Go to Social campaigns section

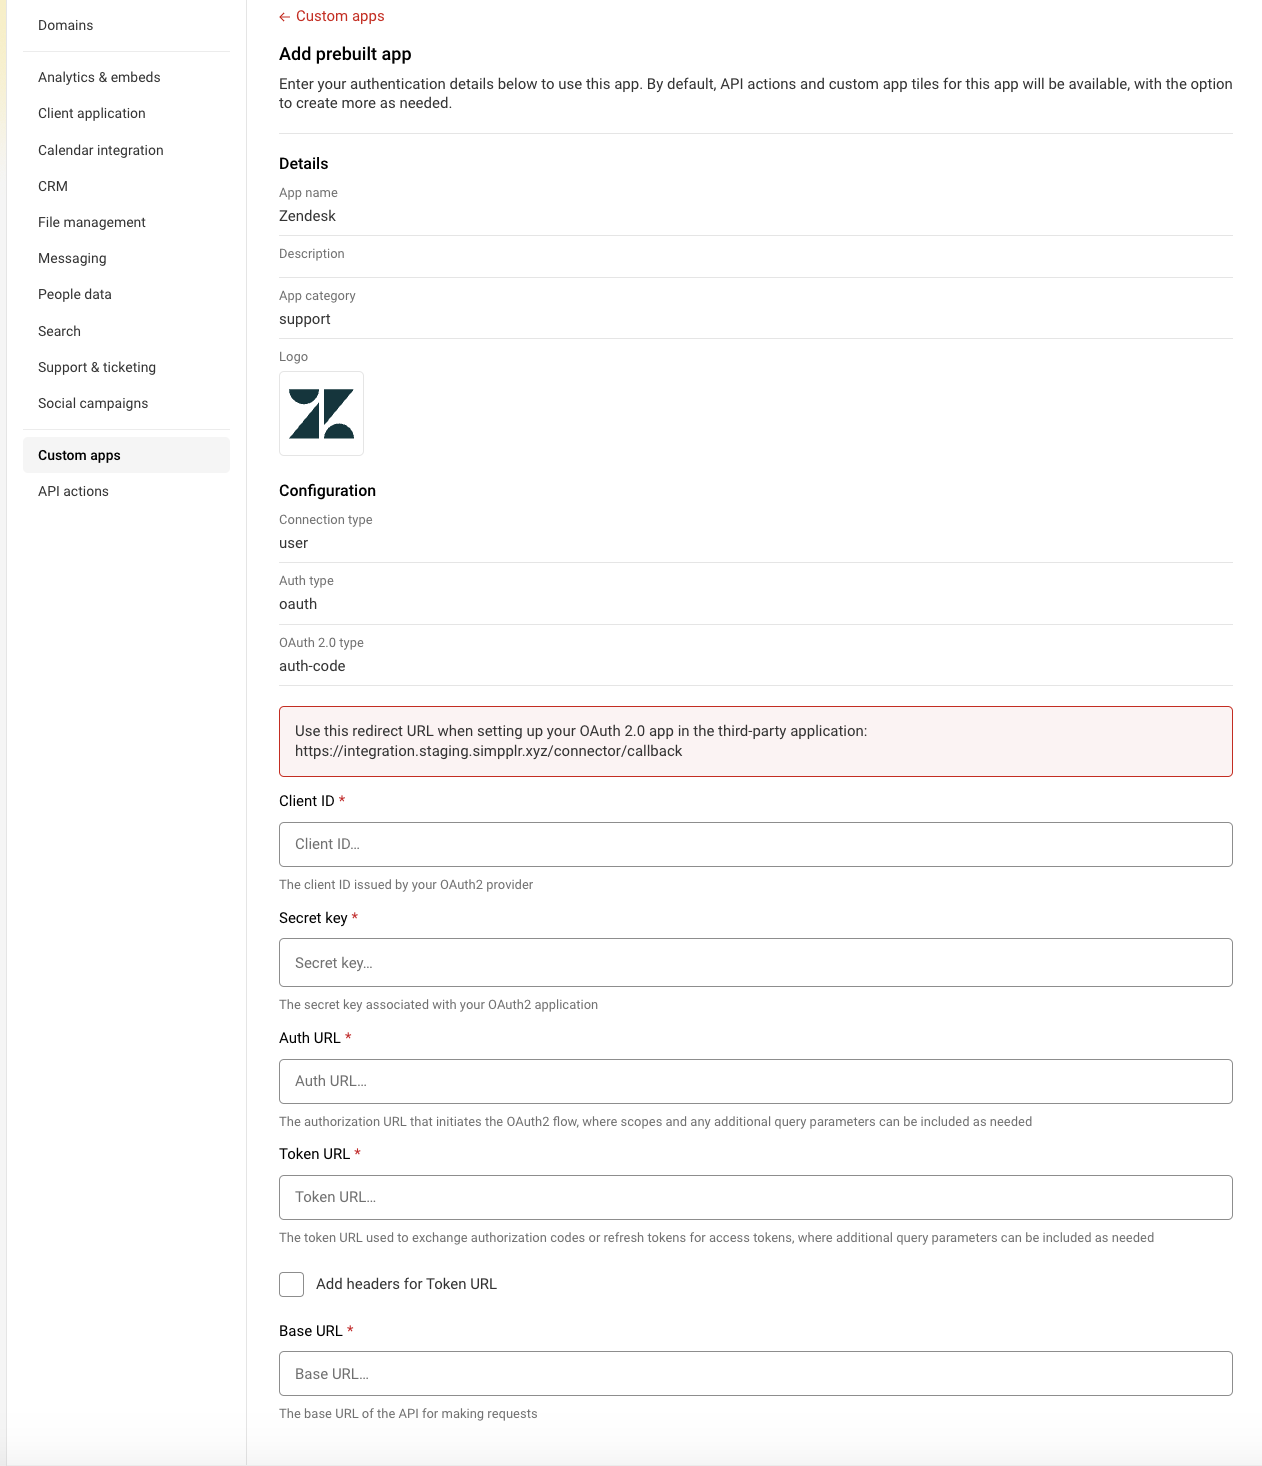(93, 403)
